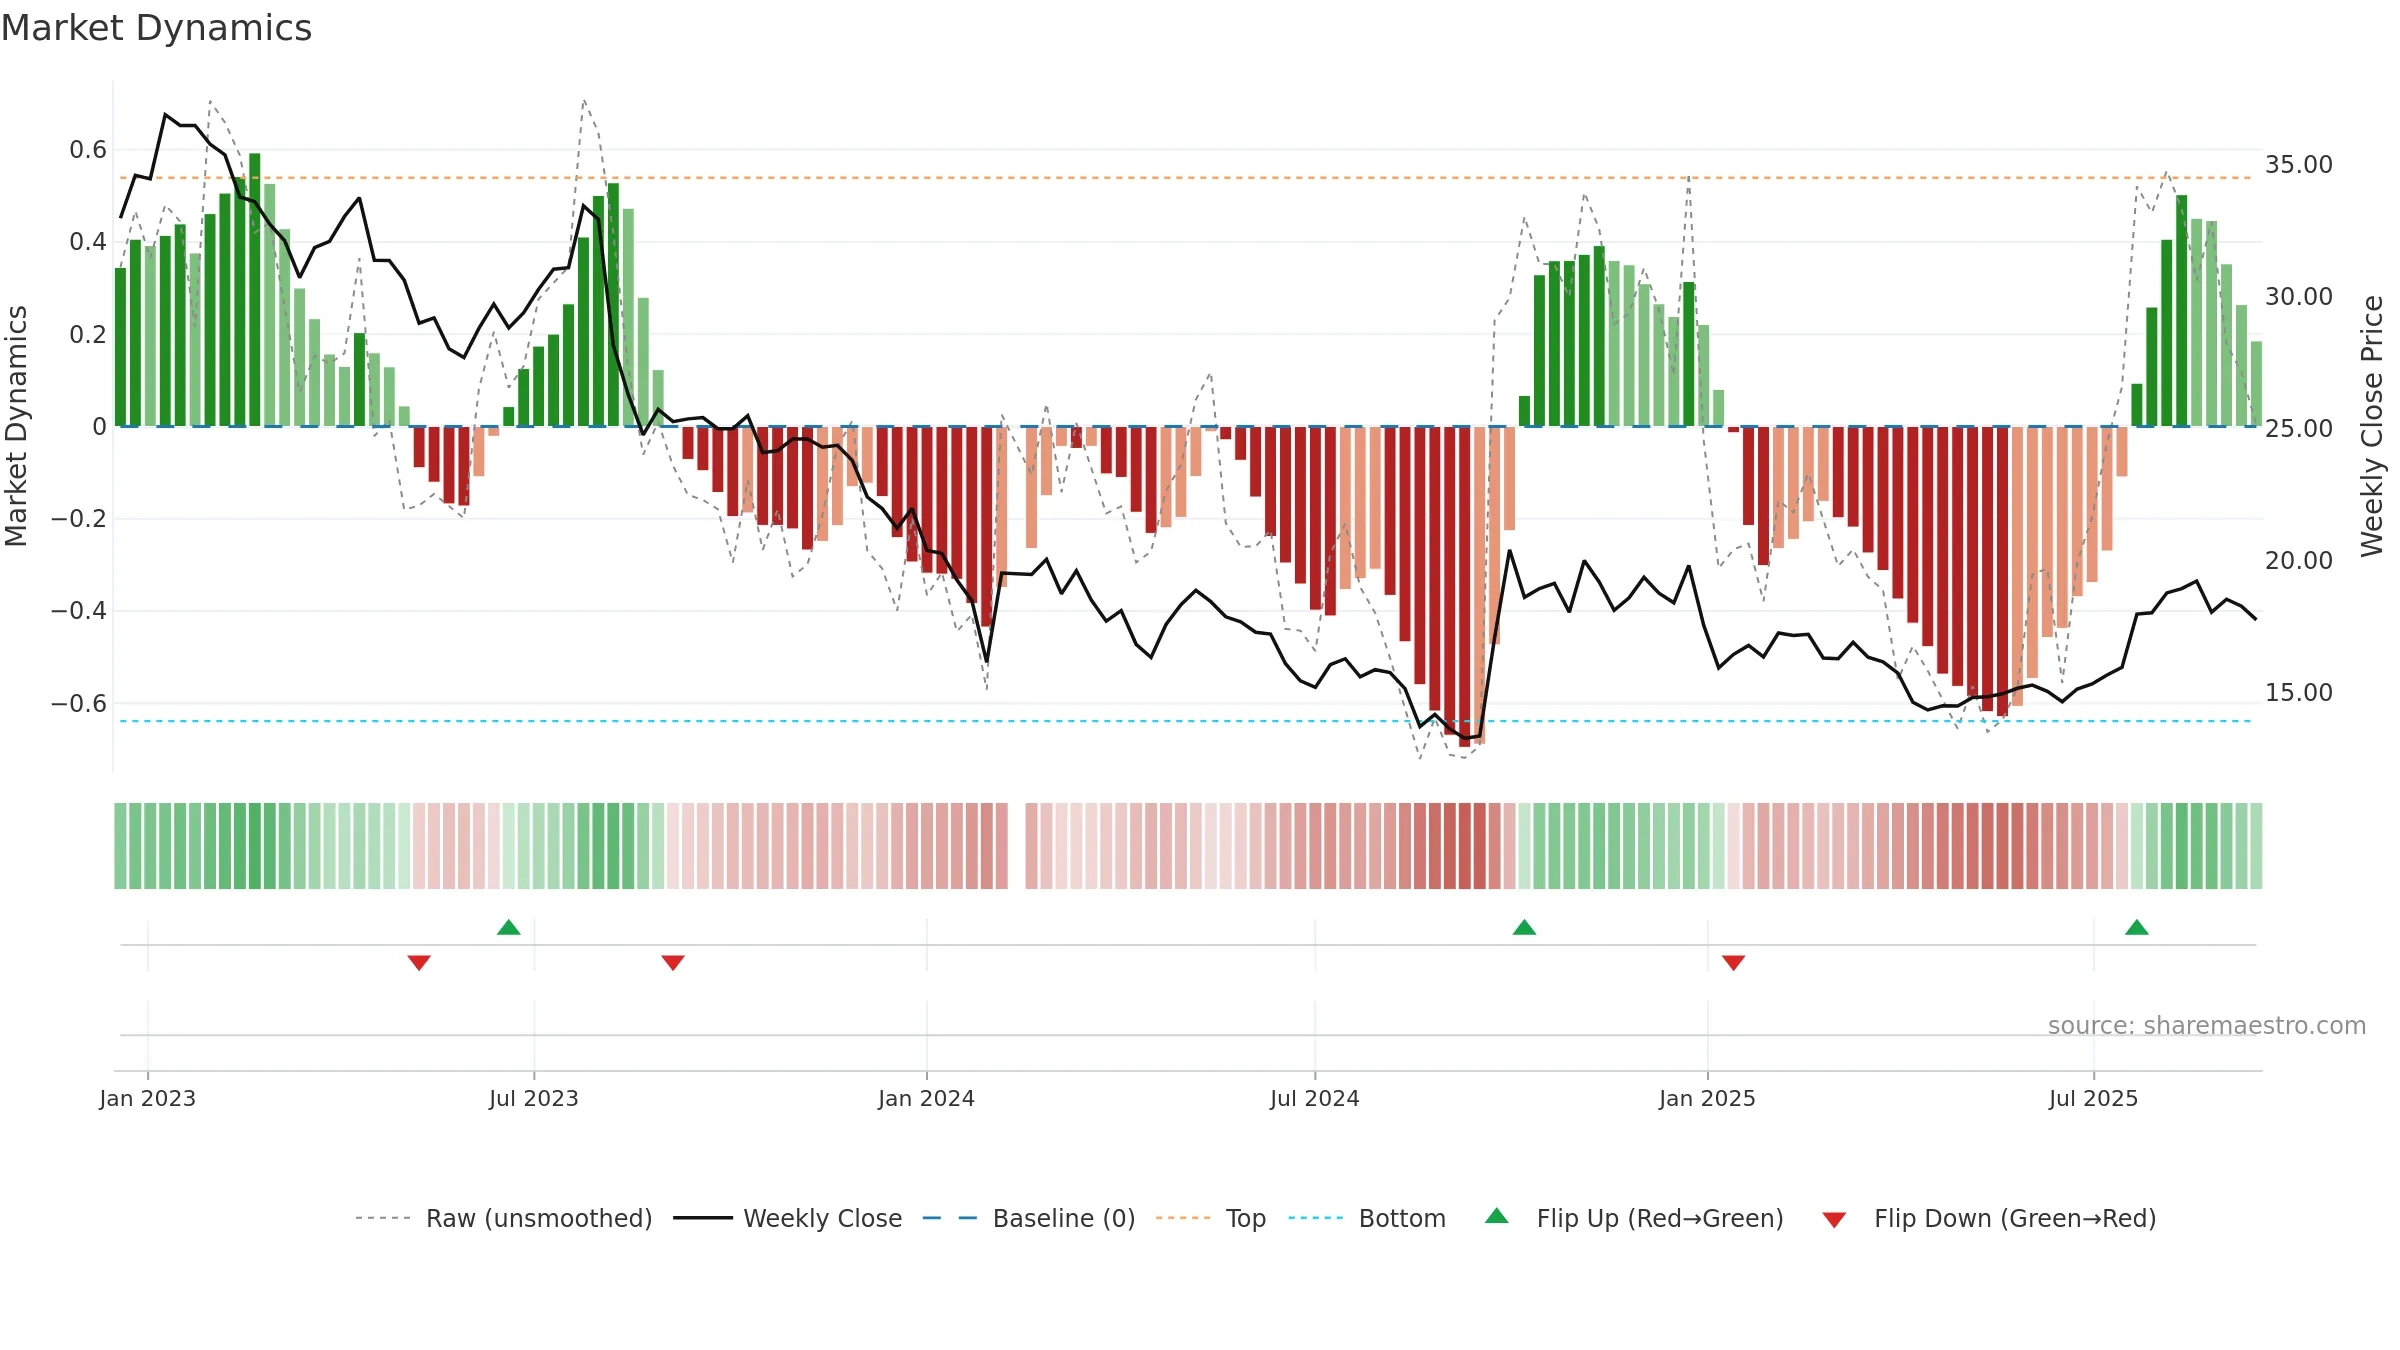This screenshot has height=1350, width=2400.
Task: Click the Flip Up (Red→Green) legend entry
Action: 1634,1218
